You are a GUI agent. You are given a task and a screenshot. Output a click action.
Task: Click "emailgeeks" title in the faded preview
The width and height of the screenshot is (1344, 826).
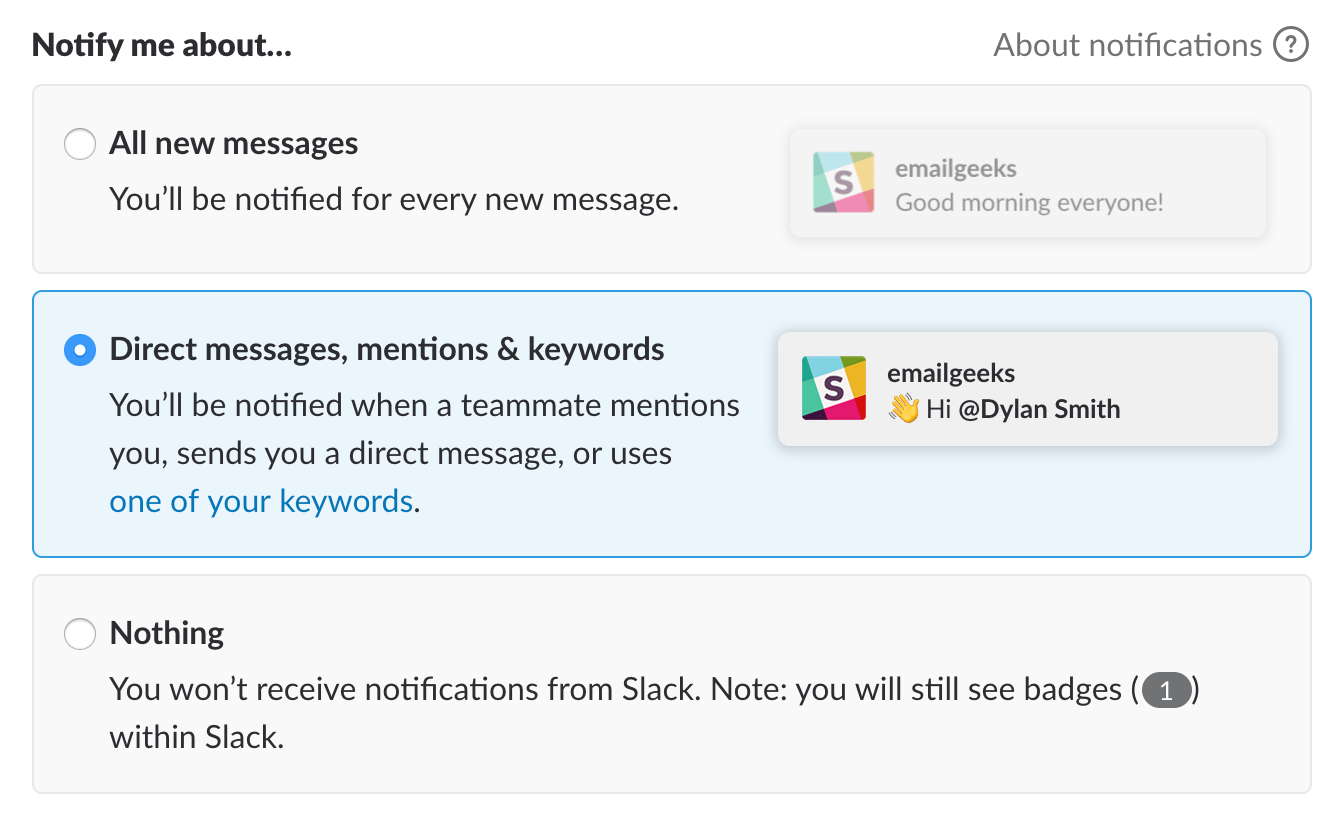click(955, 169)
